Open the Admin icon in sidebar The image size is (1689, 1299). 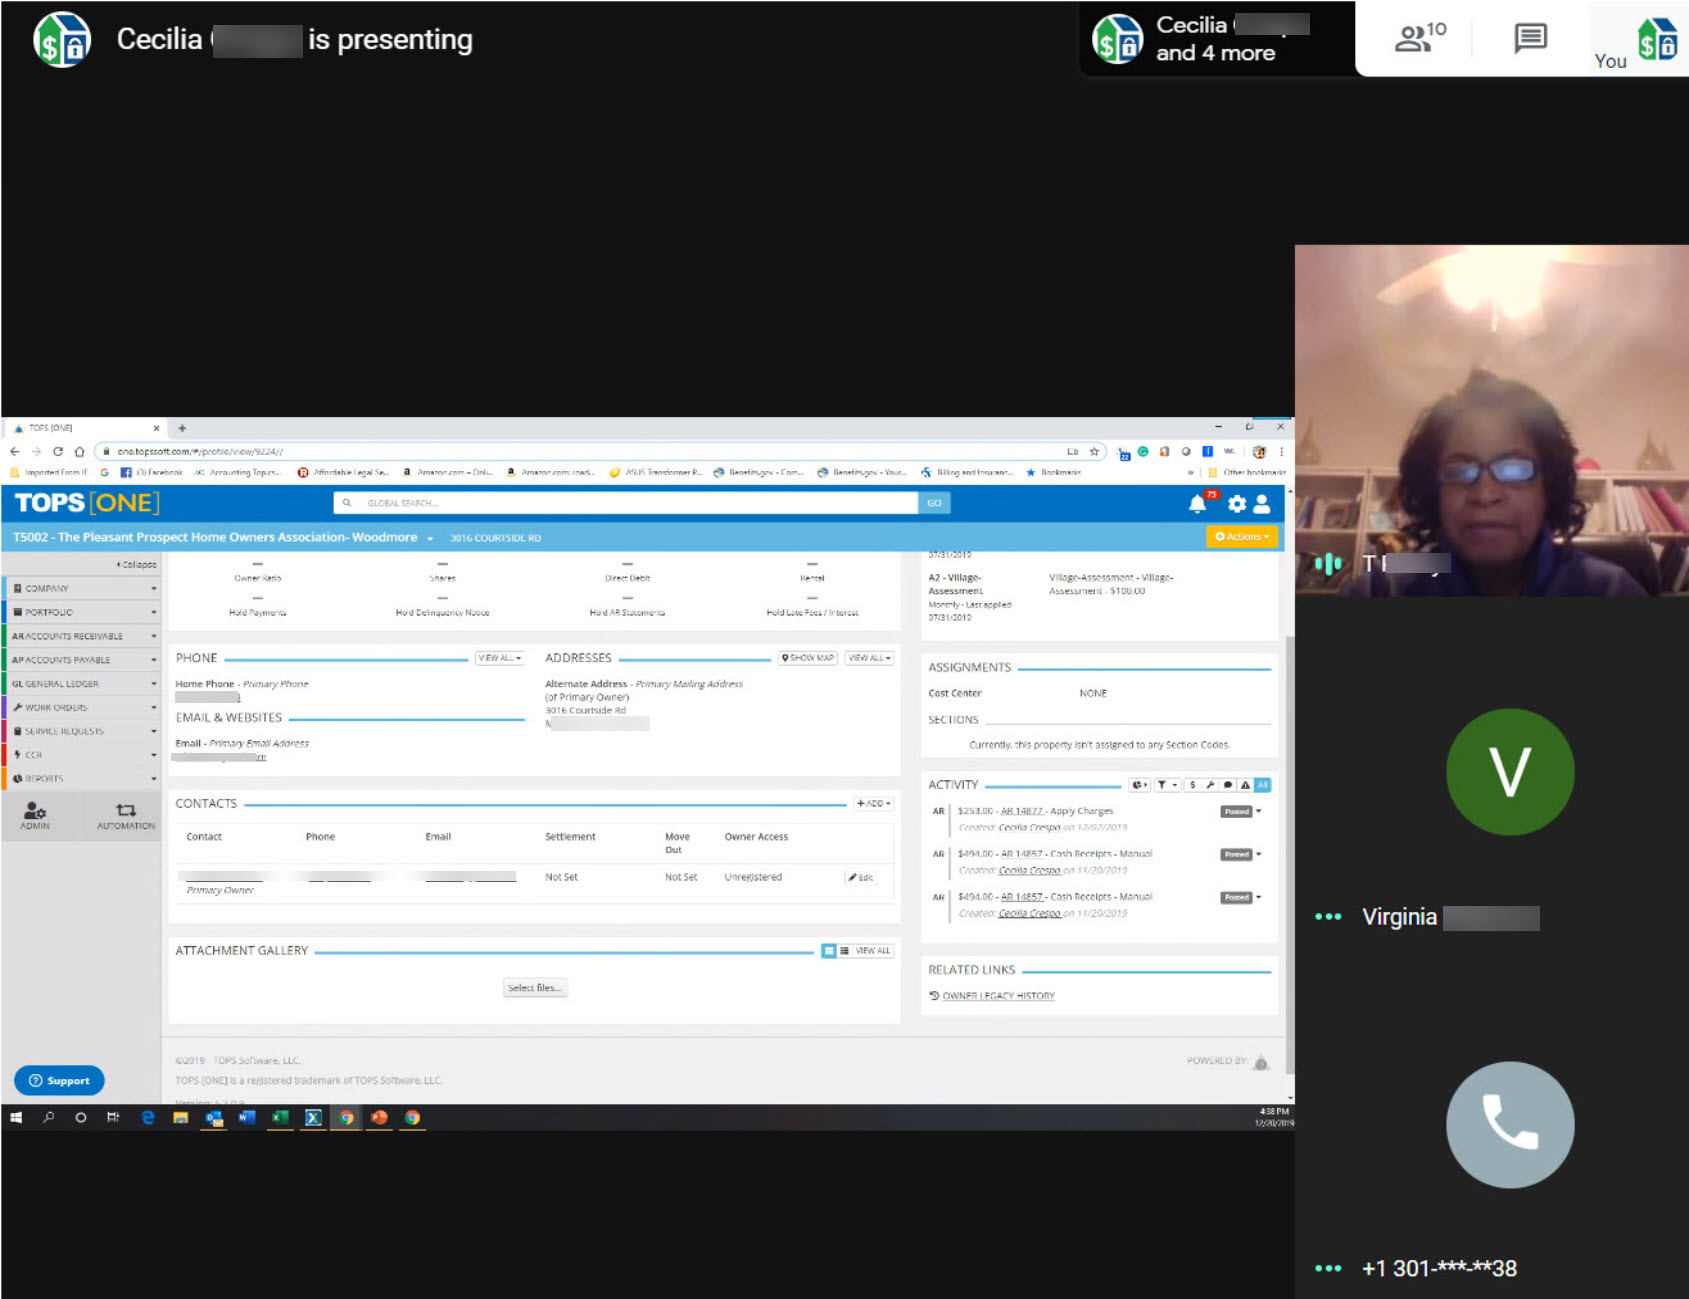click(35, 815)
